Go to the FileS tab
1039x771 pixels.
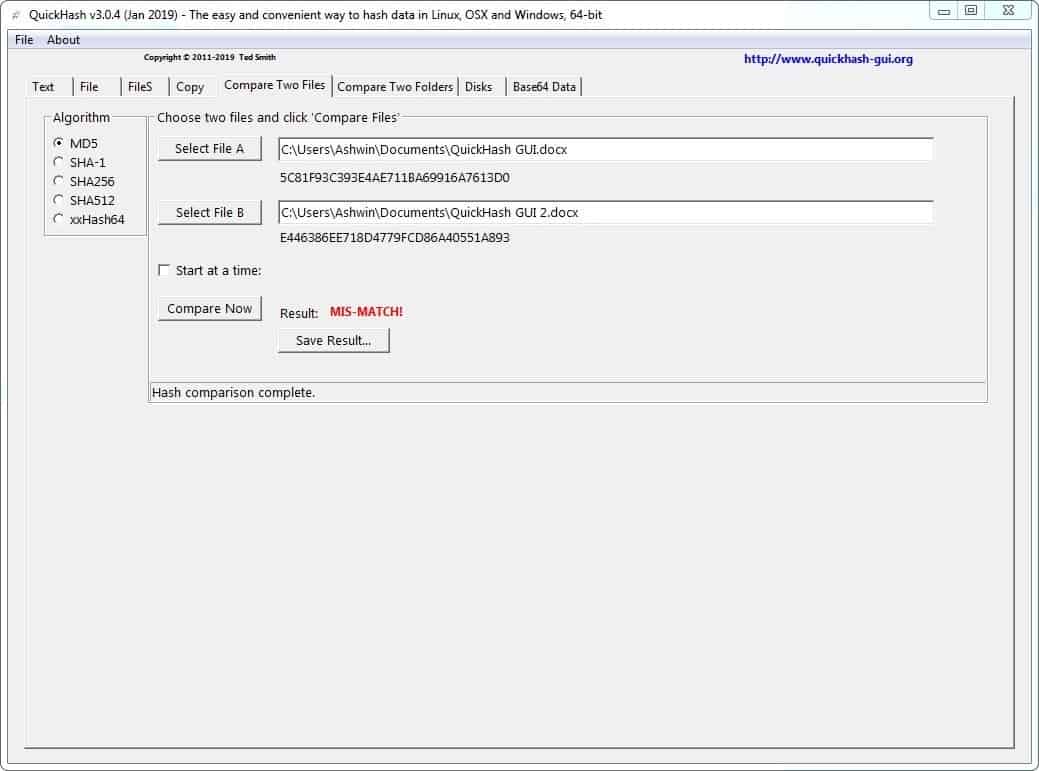(141, 87)
